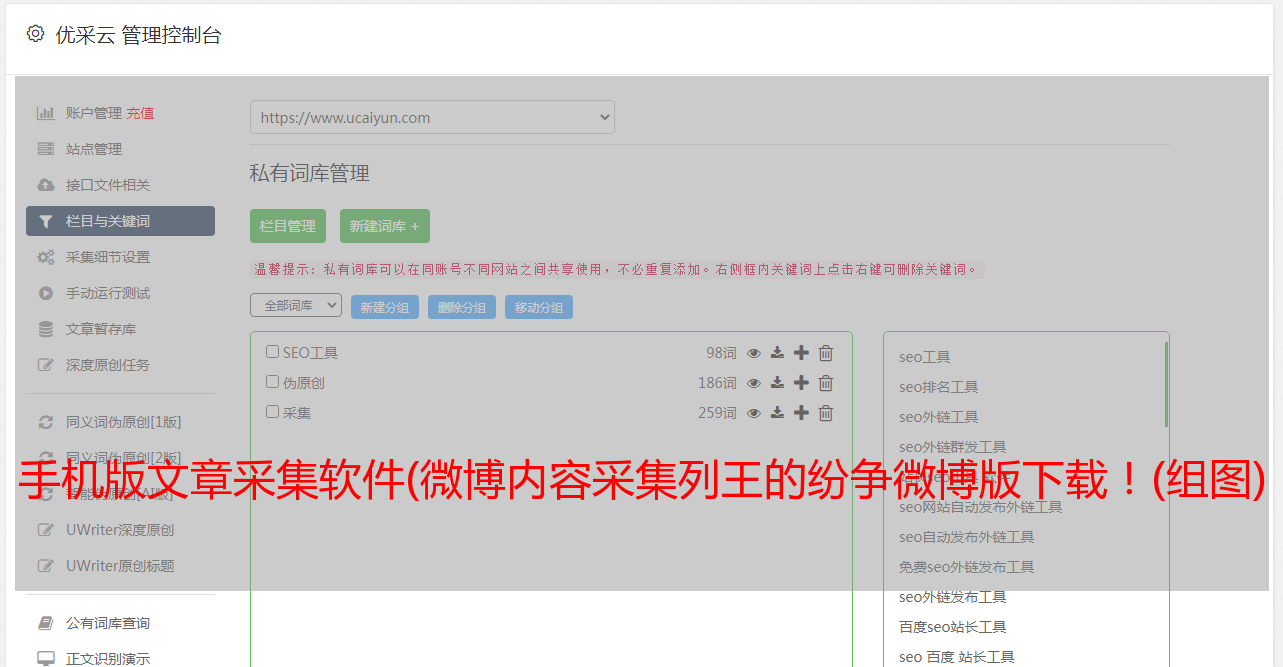Click the monitor icon for 正文识别演示
The height and width of the screenshot is (667, 1283).
pos(45,659)
